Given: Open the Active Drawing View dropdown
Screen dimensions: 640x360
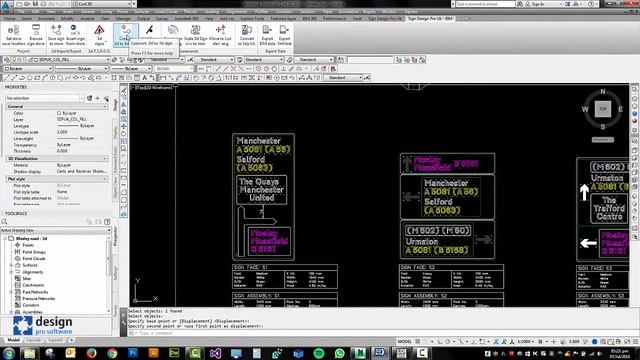Looking at the screenshot, I should coord(56,230).
